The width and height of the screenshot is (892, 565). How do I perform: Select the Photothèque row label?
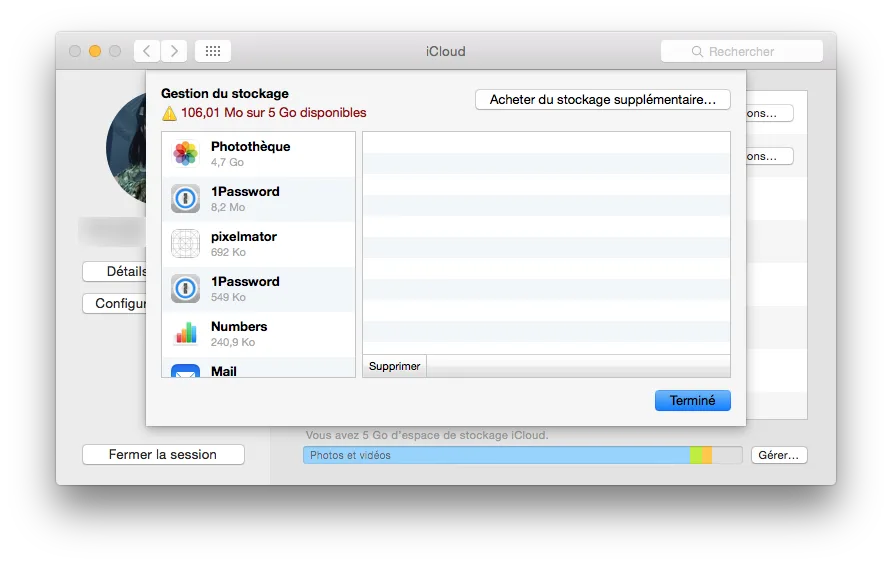250,146
